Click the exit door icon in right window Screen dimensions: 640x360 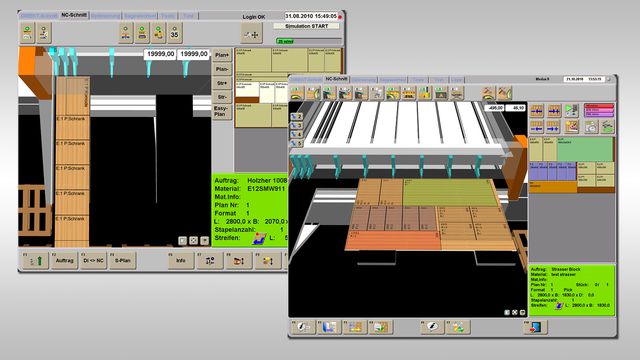[535, 327]
